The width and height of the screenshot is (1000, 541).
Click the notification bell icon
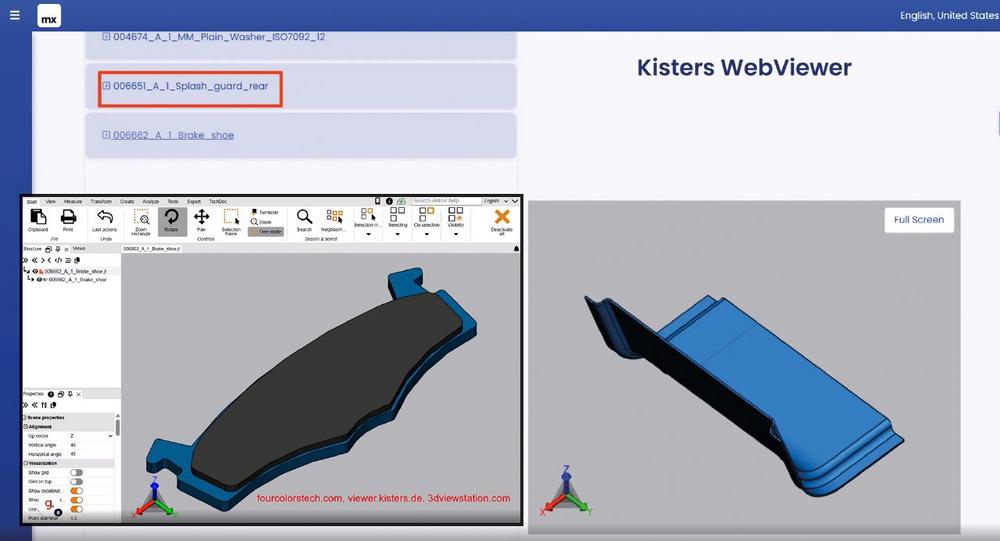tap(516, 249)
